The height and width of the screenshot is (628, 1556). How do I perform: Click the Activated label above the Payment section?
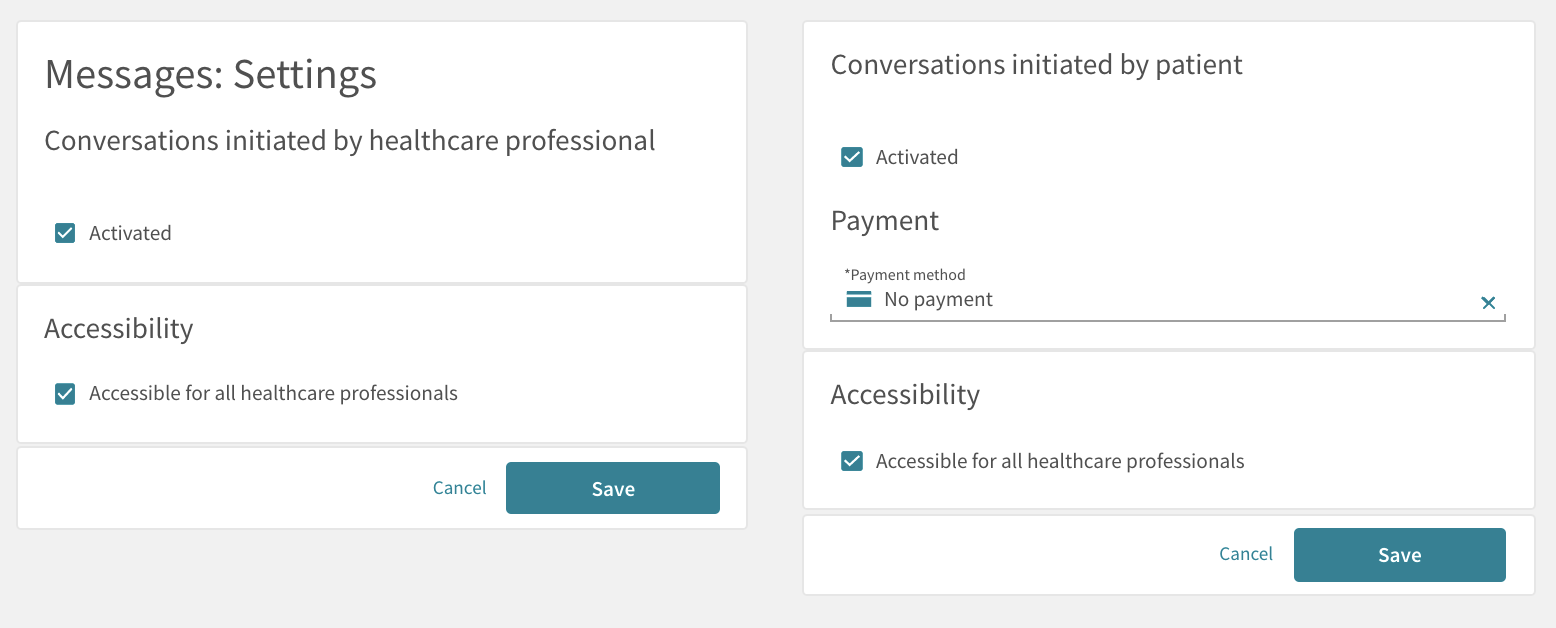pos(917,157)
